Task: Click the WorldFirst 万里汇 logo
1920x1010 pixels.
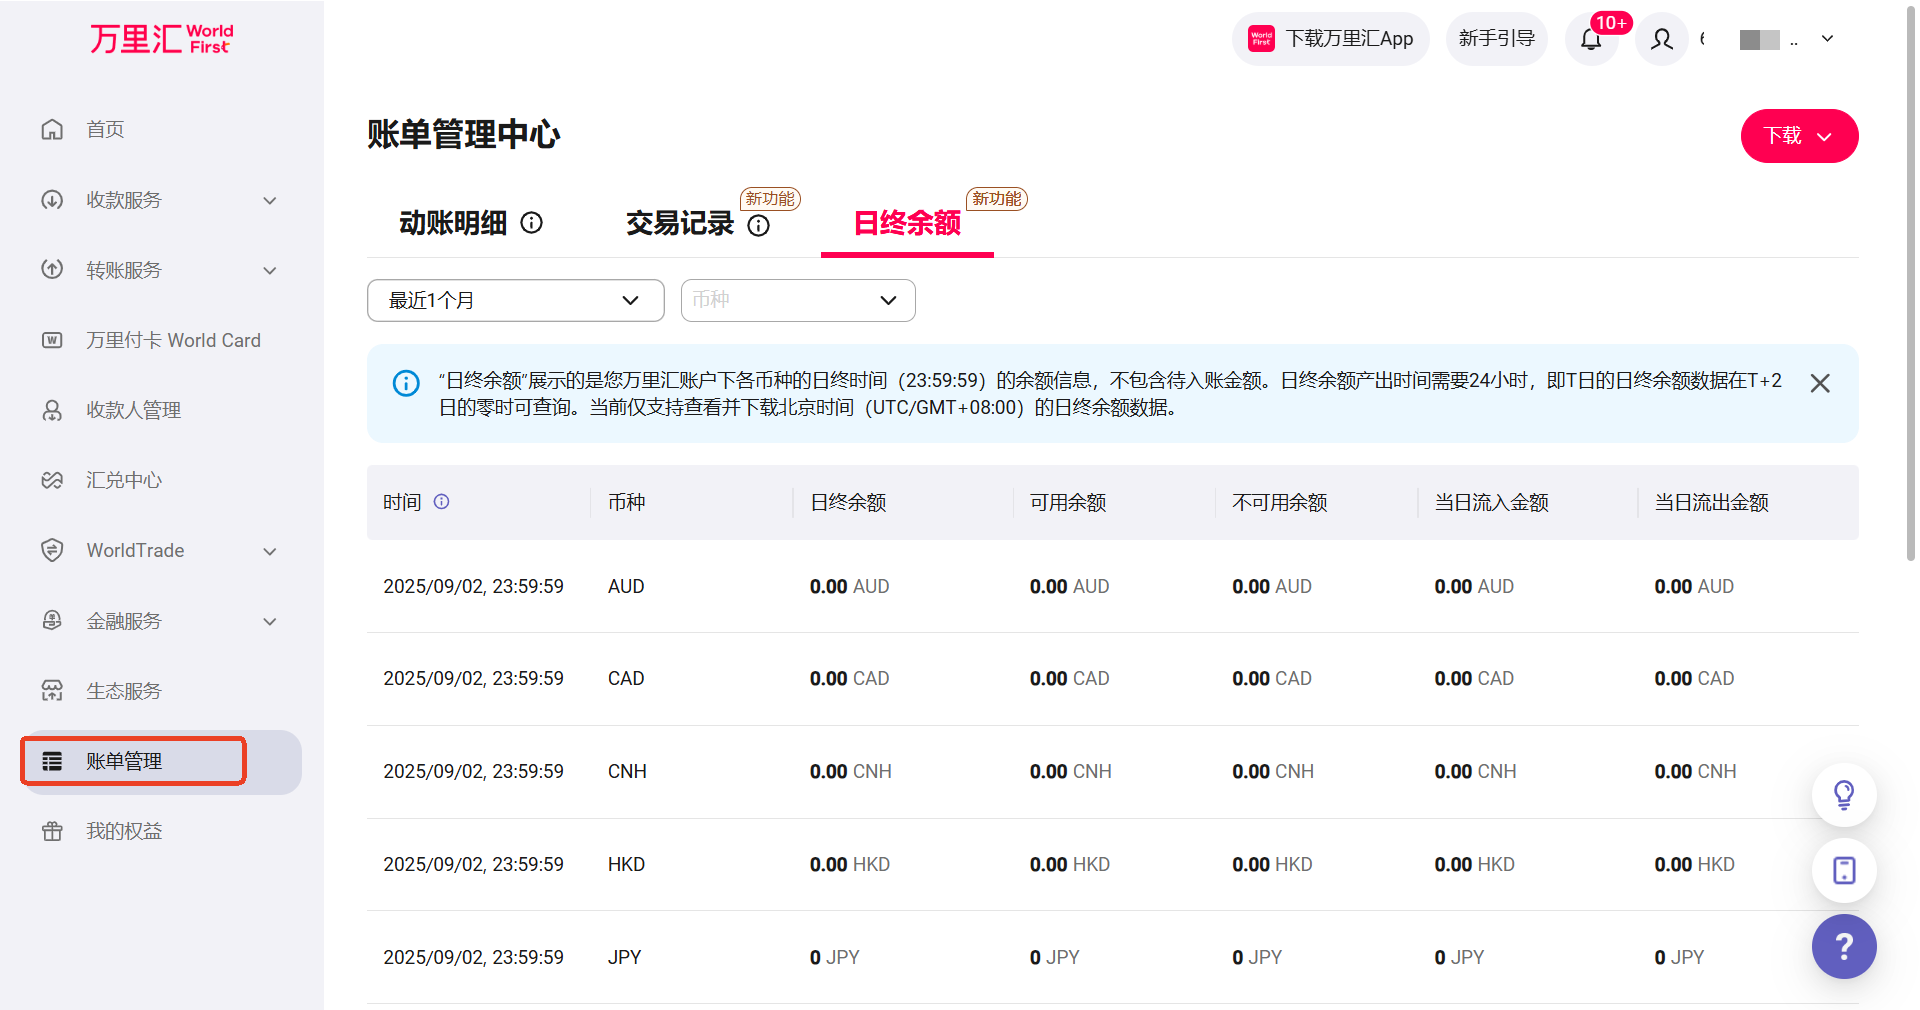Action: point(161,39)
